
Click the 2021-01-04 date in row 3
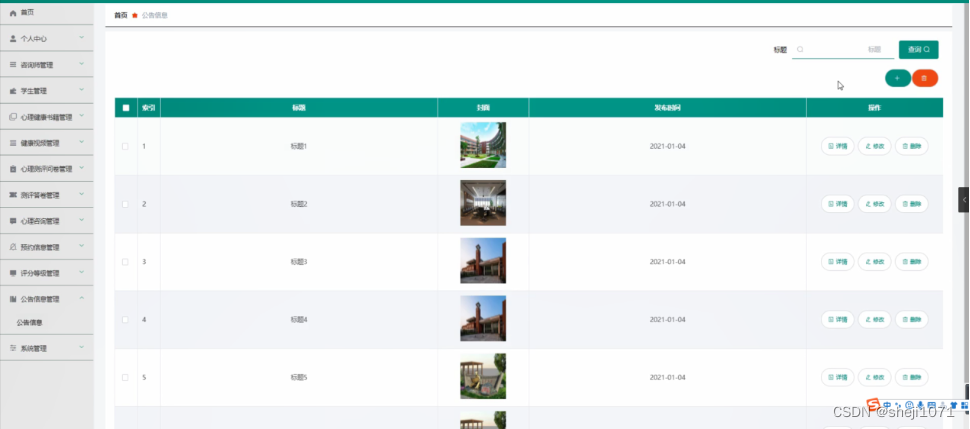(667, 262)
